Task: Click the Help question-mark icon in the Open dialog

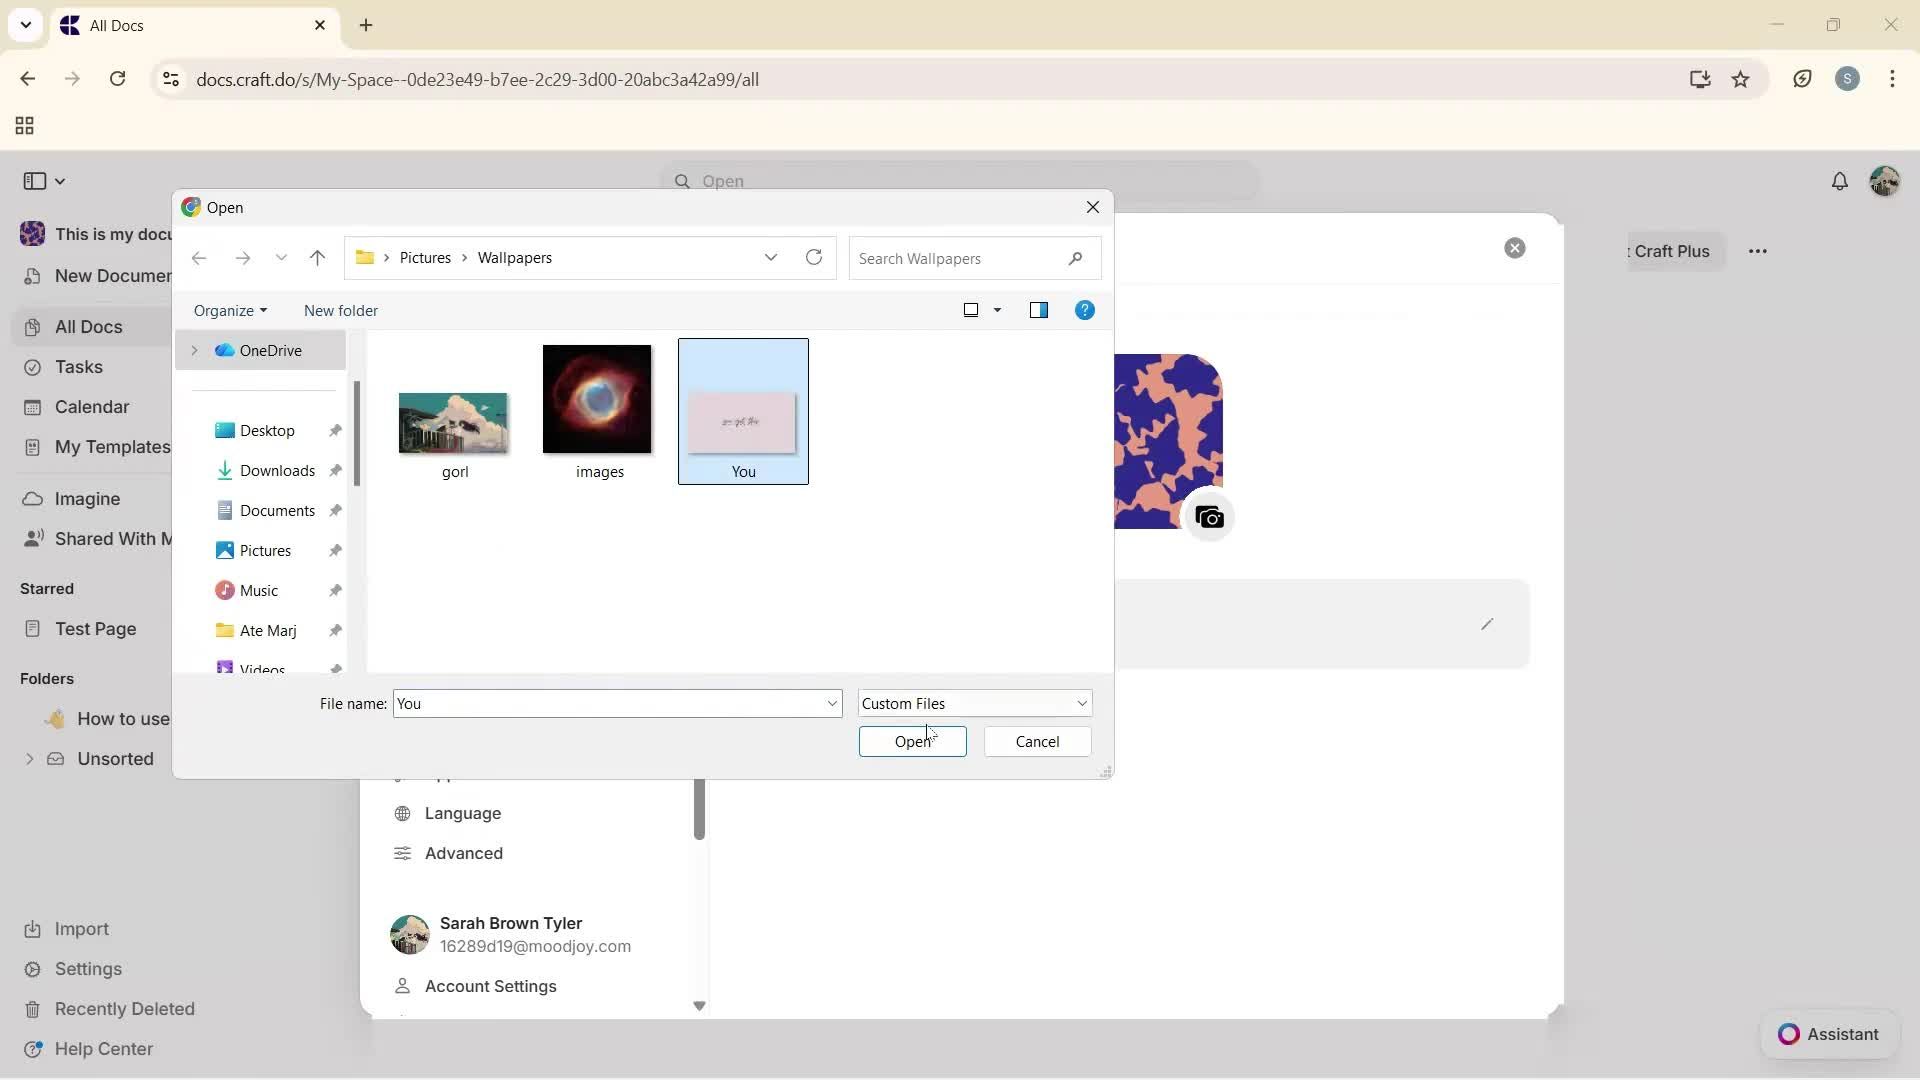Action: 1085,310
